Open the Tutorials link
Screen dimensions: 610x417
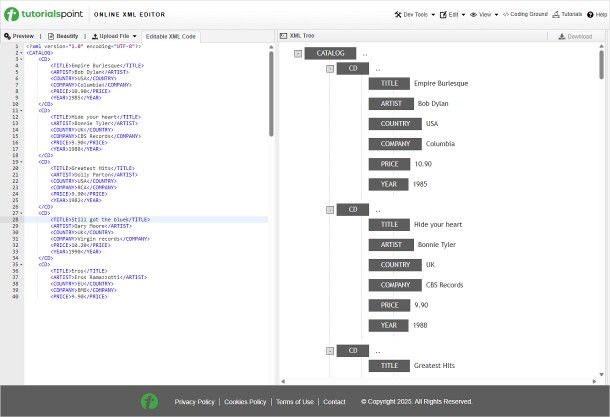point(567,14)
